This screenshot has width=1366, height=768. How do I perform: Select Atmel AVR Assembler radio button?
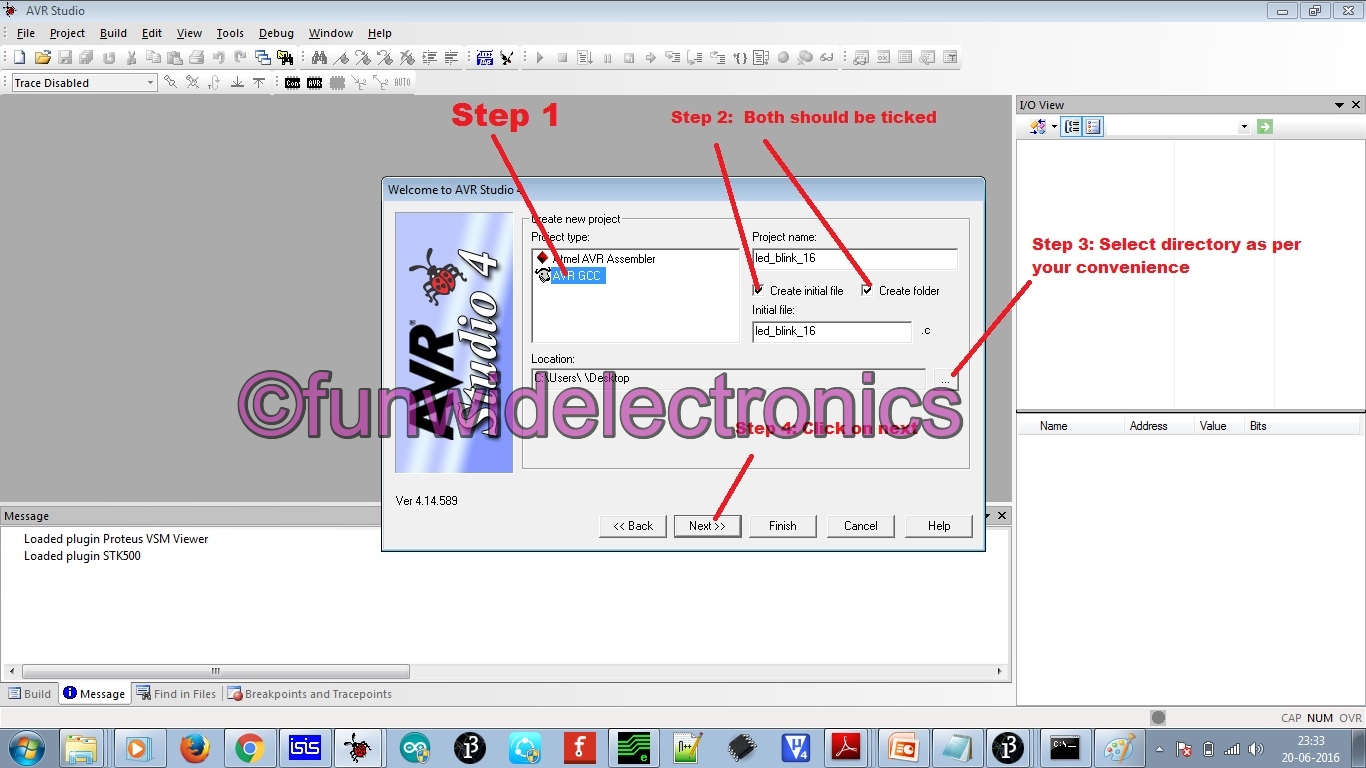[543, 257]
